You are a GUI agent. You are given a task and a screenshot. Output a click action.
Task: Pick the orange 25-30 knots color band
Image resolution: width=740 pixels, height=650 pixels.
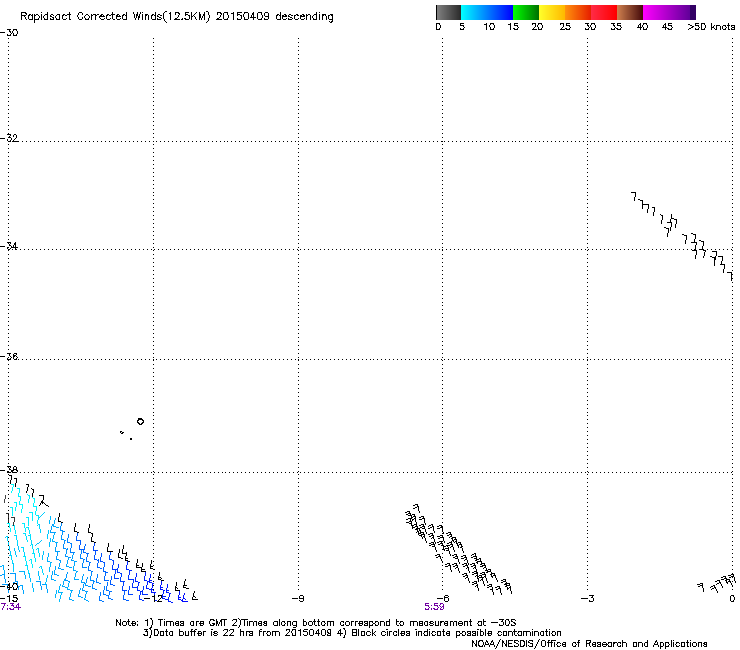tap(578, 12)
